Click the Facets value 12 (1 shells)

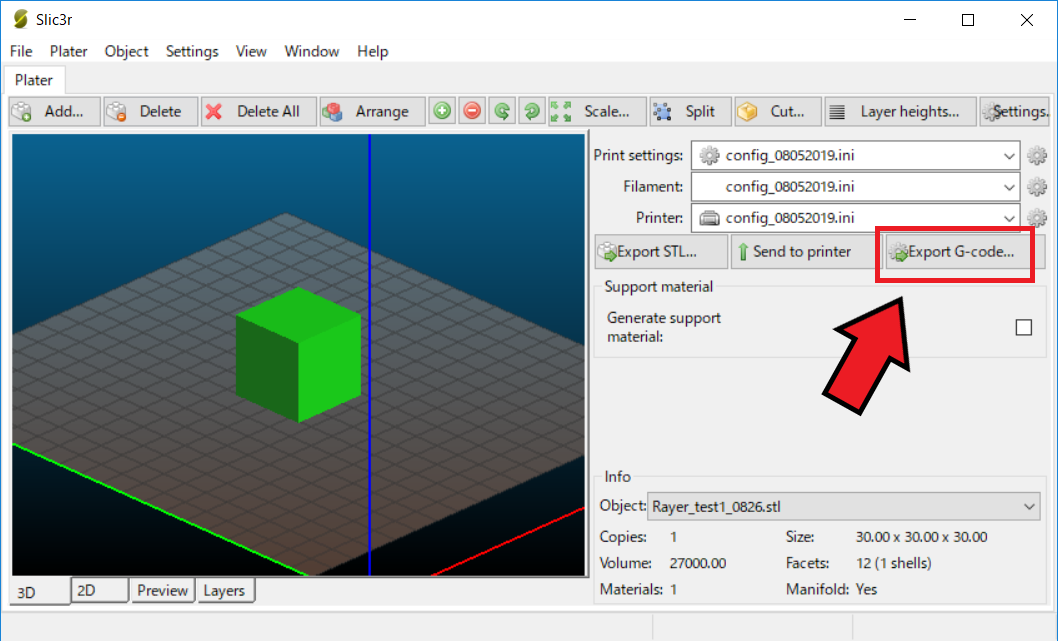coord(893,563)
